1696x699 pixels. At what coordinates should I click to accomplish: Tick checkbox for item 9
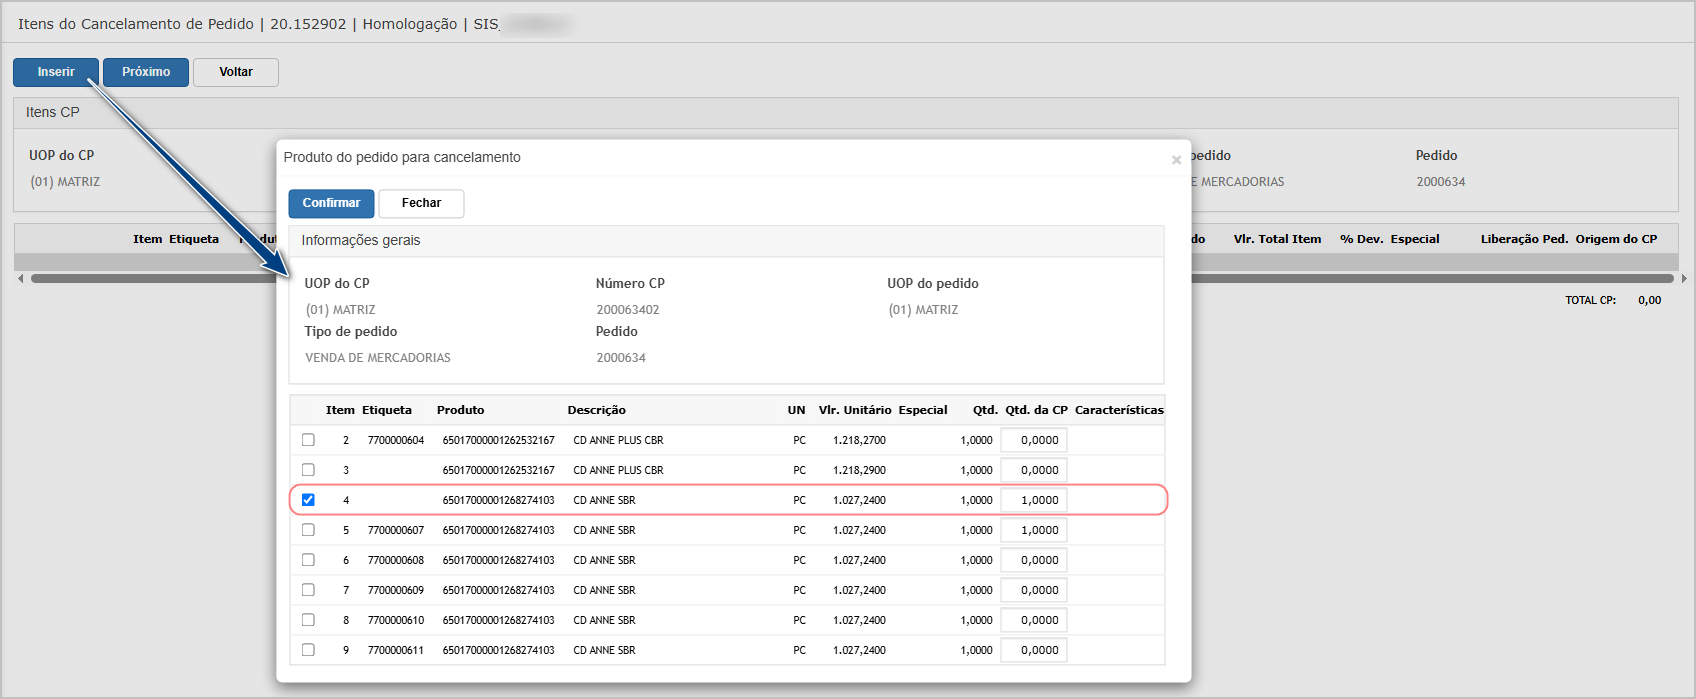pos(308,650)
